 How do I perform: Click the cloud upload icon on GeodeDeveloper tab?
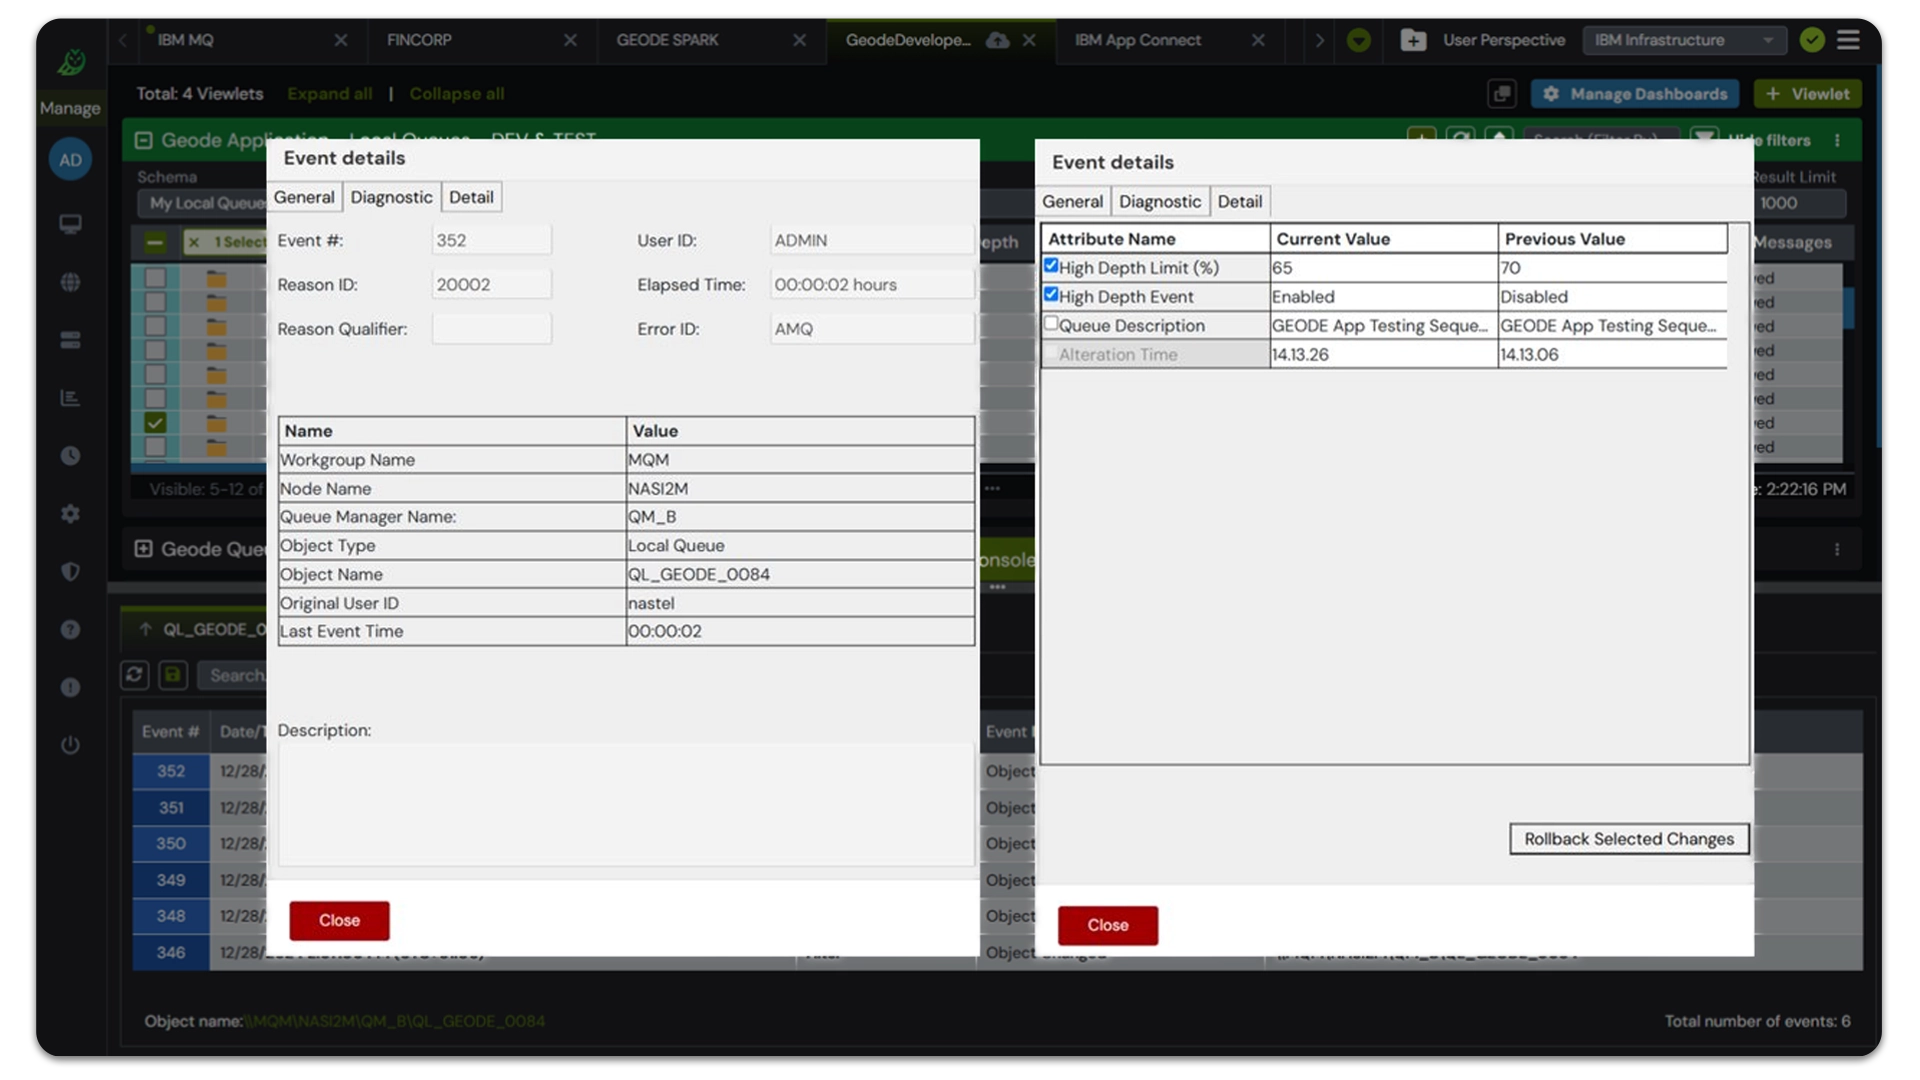tap(997, 40)
